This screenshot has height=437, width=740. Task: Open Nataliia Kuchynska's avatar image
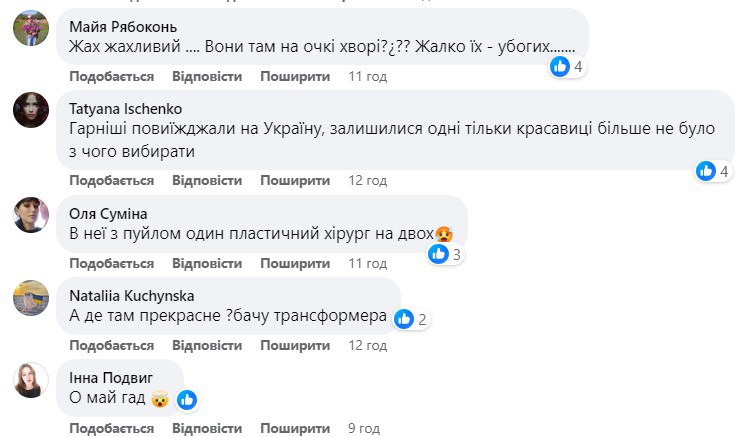click(31, 298)
